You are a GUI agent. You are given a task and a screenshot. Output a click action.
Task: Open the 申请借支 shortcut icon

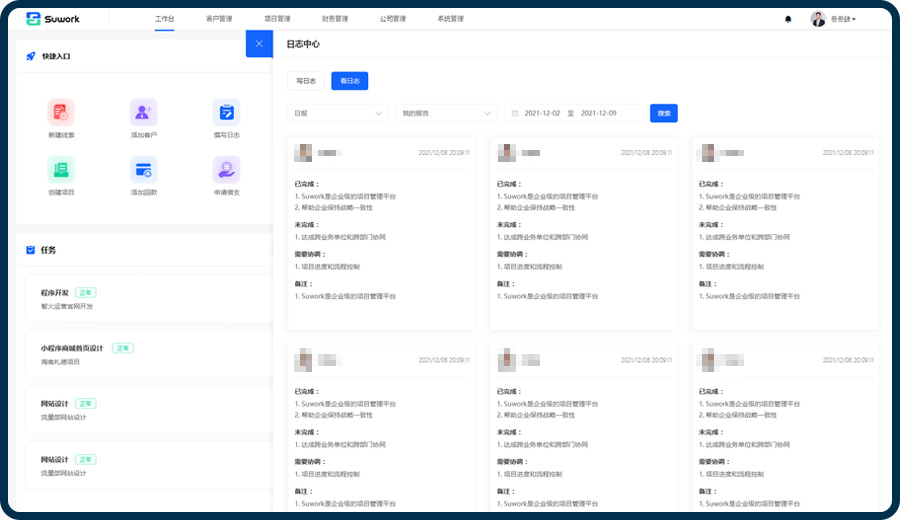coord(226,169)
